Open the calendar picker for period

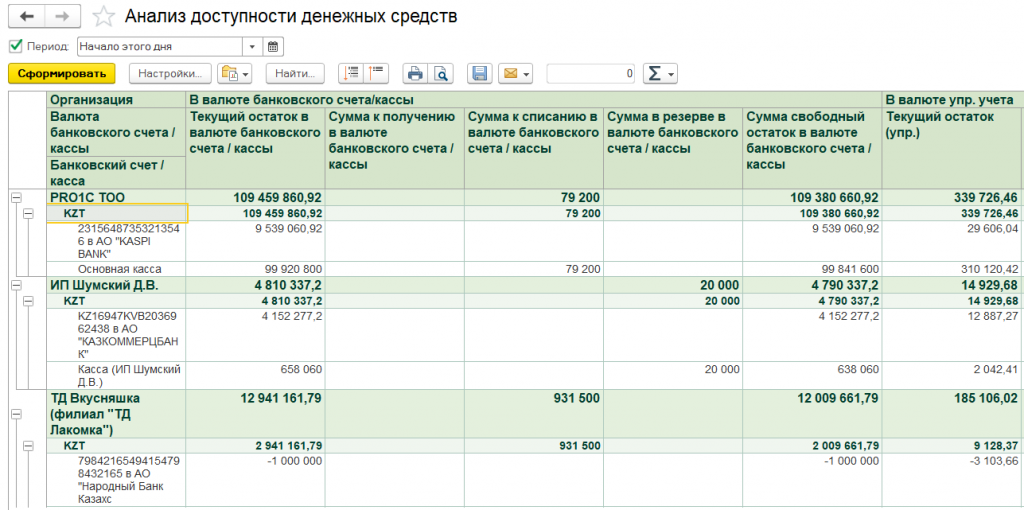273,46
